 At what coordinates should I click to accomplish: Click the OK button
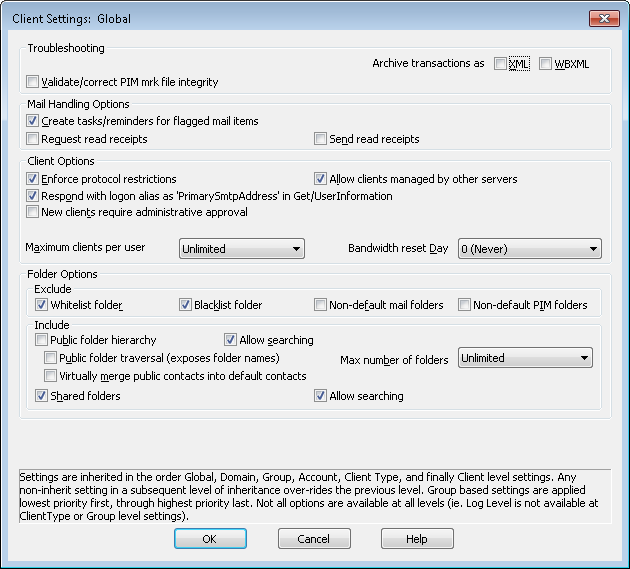click(x=210, y=539)
